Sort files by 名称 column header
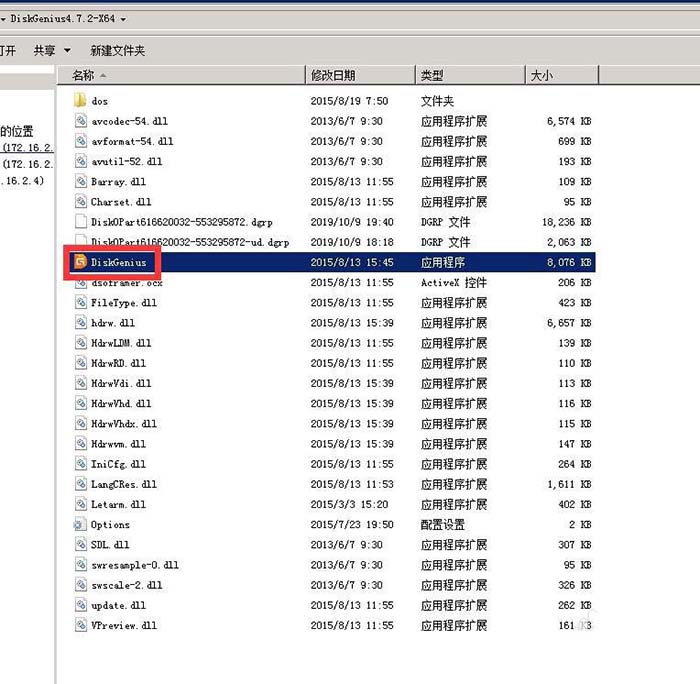This screenshot has height=684, width=700. [181, 75]
